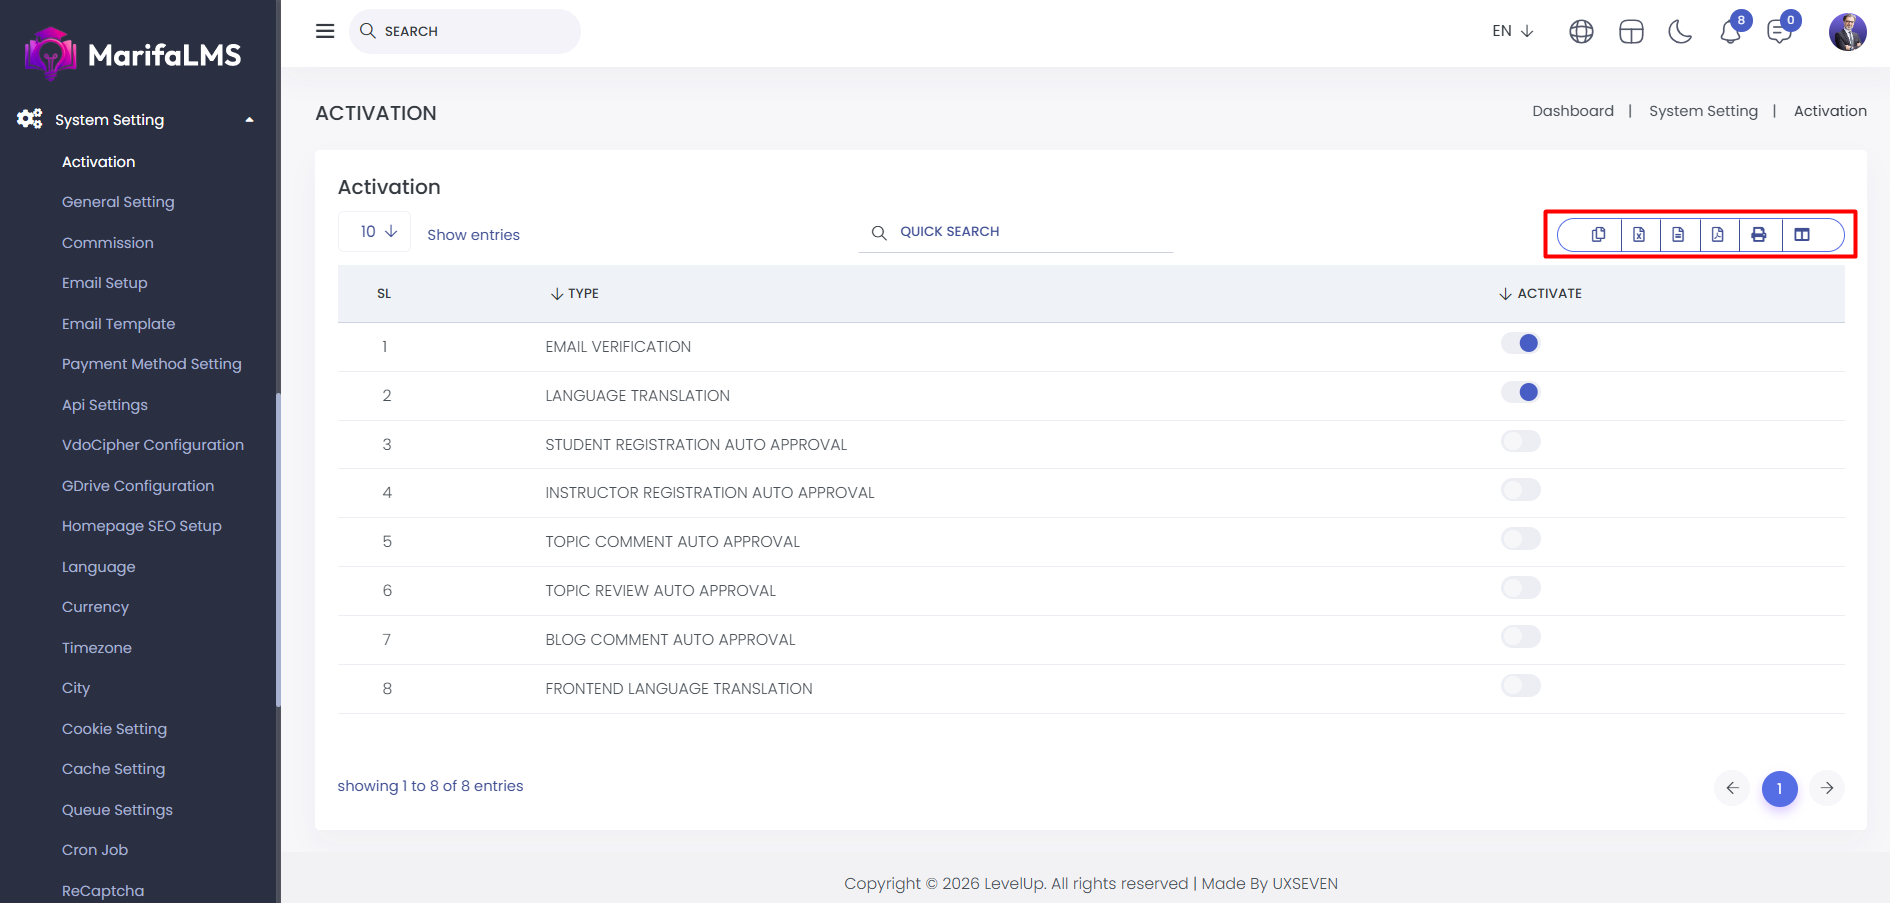This screenshot has height=903, width=1890.
Task: Open the chat messages icon
Action: point(1779,32)
